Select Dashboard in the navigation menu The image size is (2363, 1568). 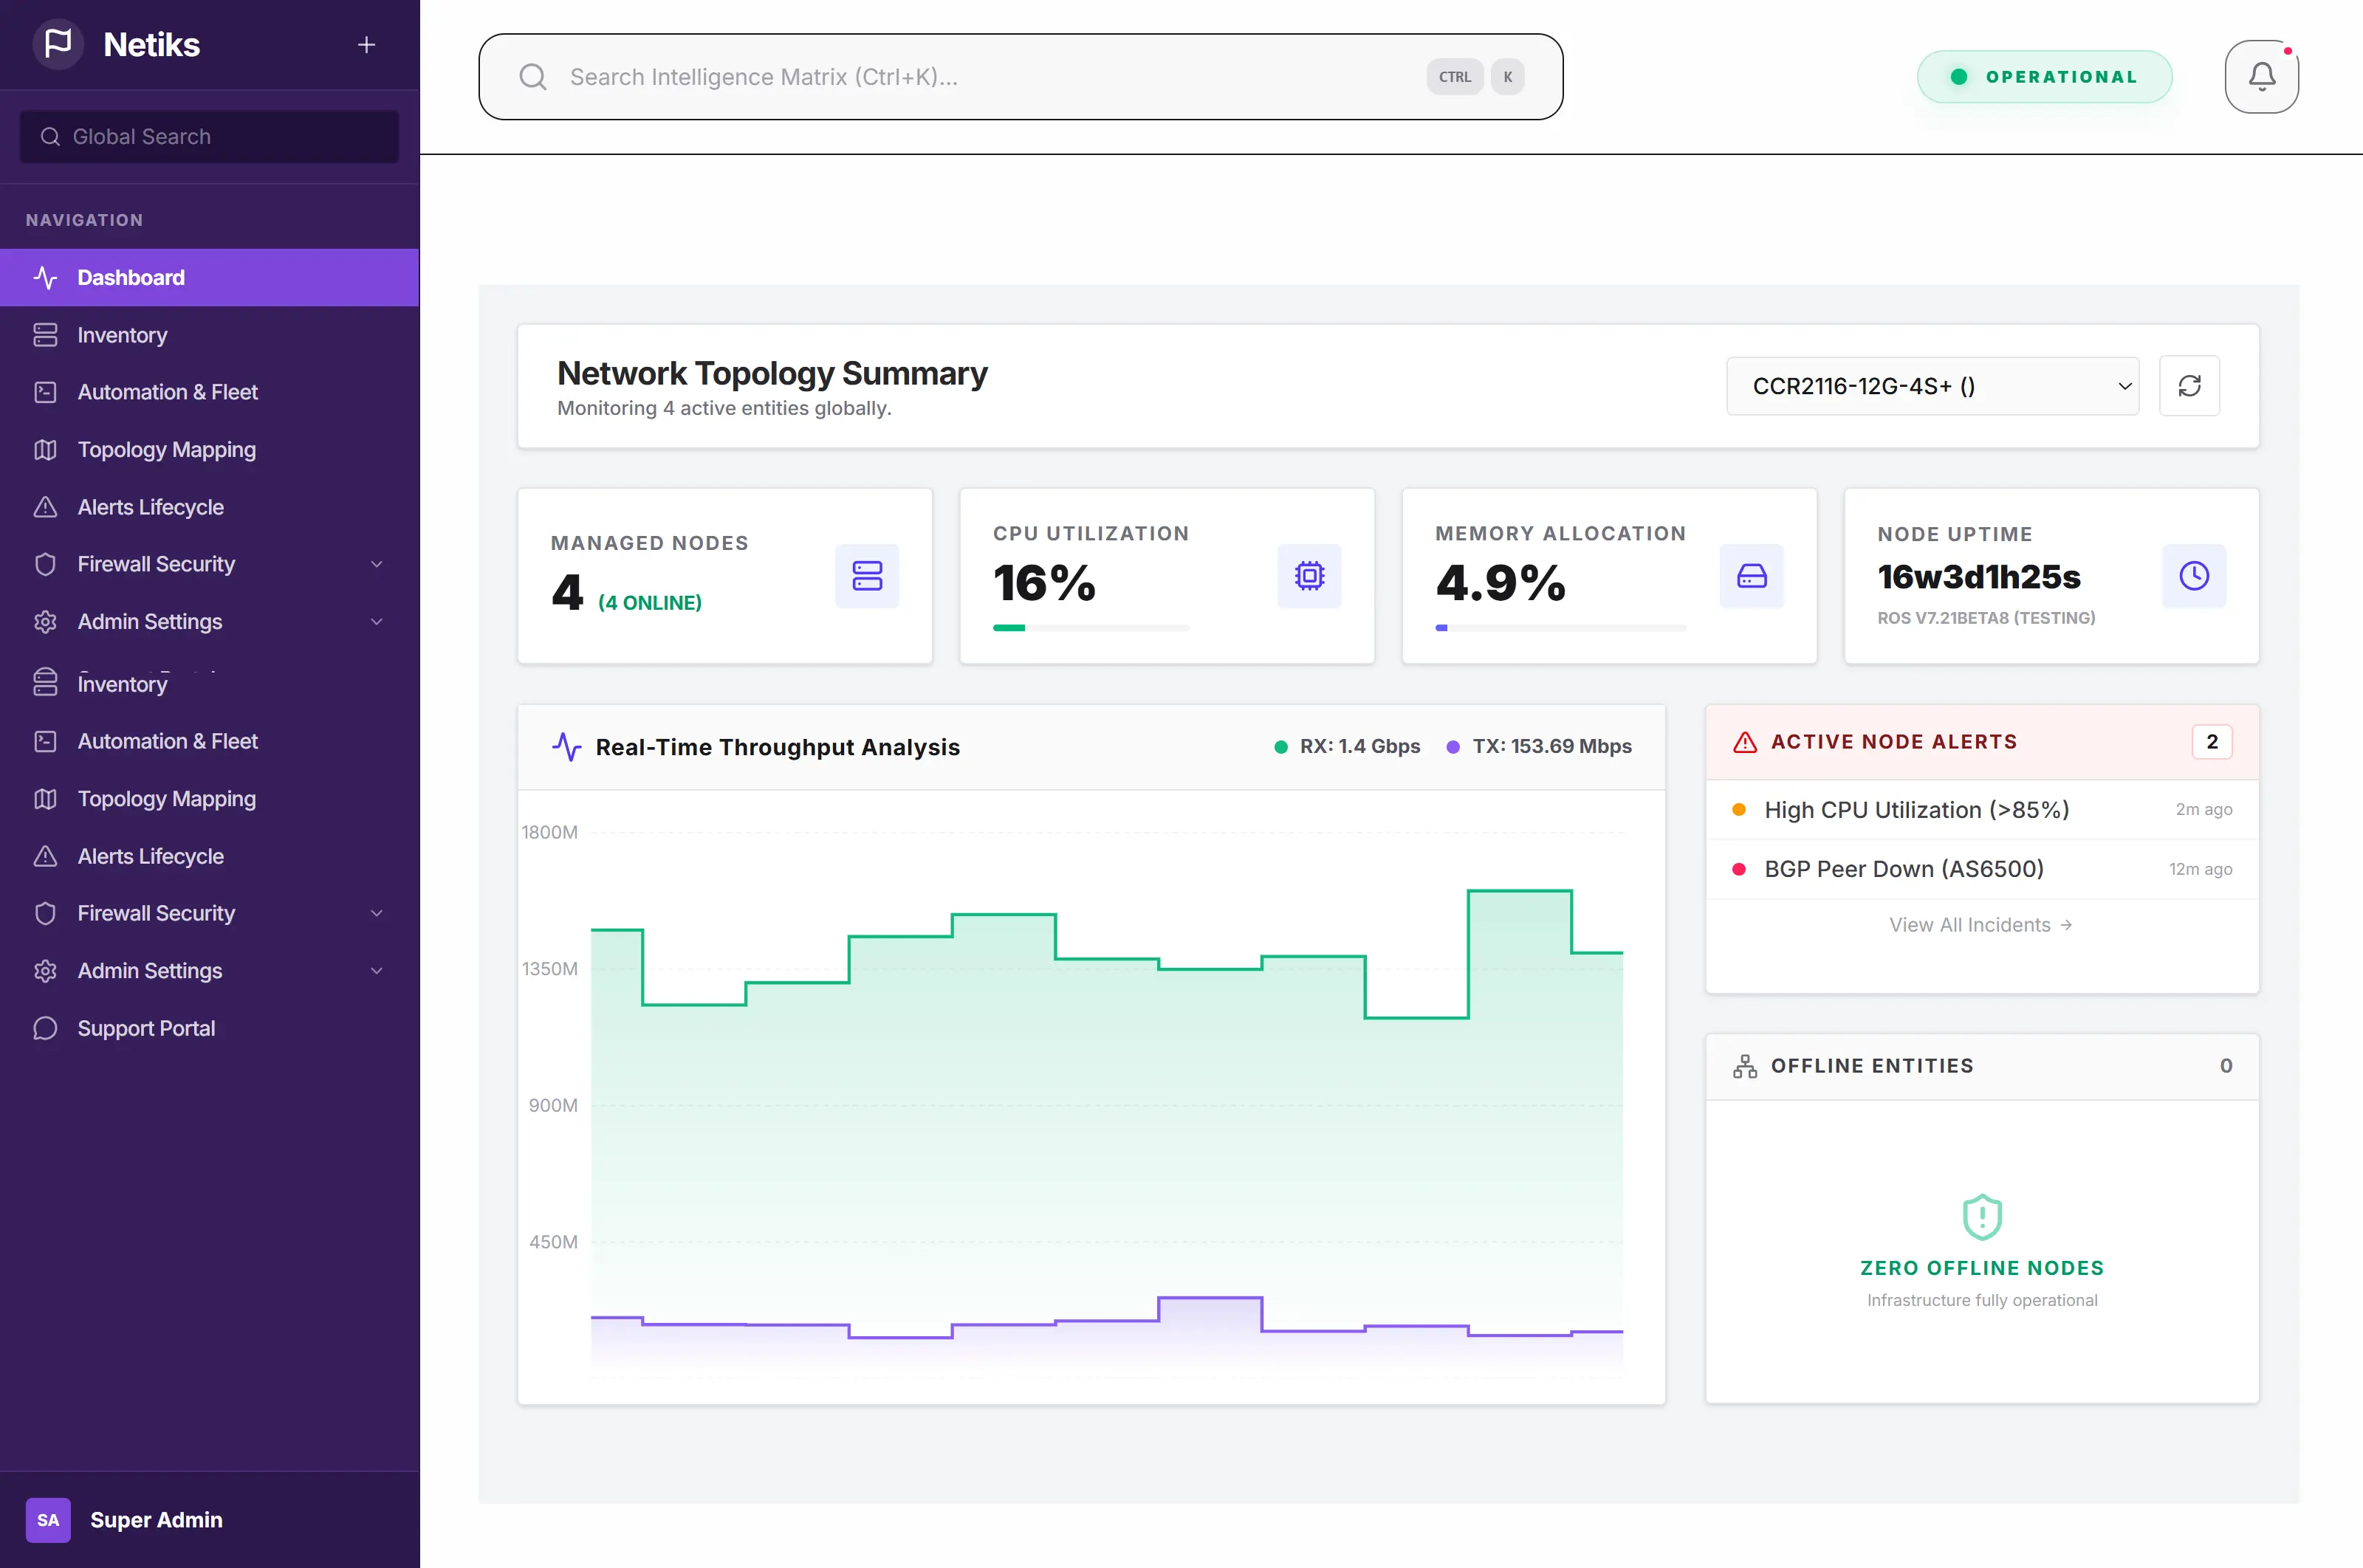pos(130,277)
